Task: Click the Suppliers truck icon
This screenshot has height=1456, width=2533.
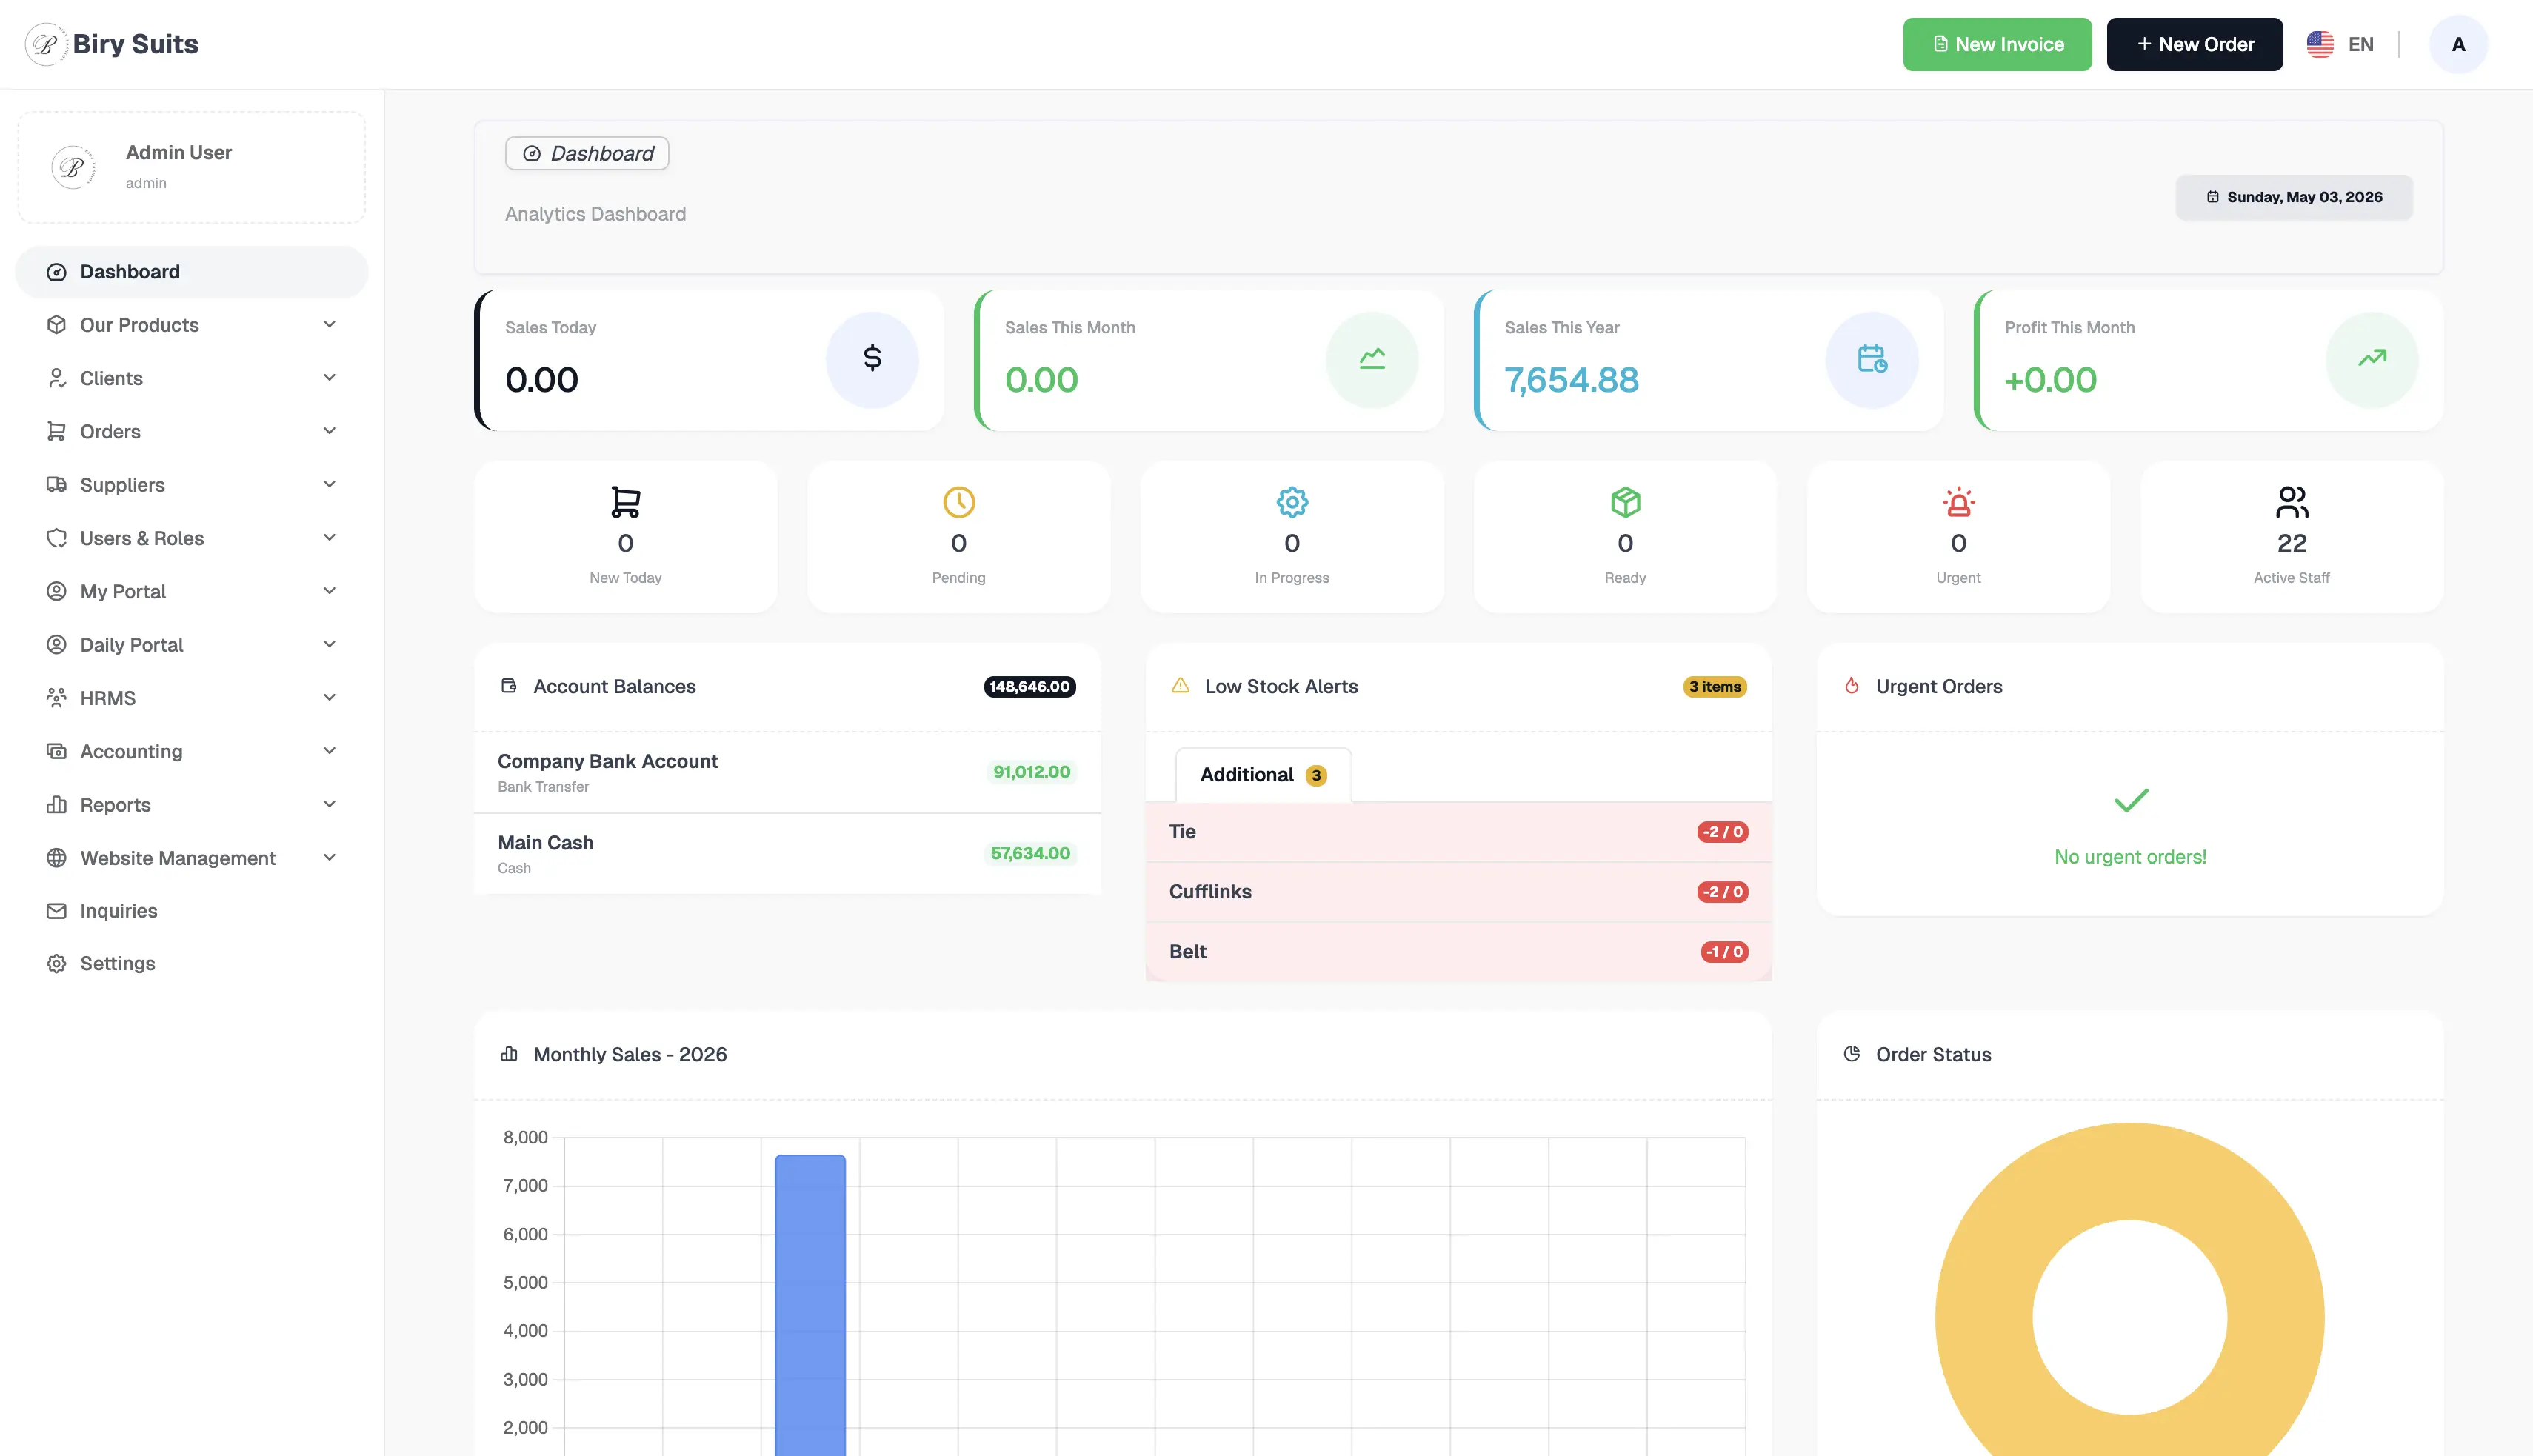Action: 56,485
